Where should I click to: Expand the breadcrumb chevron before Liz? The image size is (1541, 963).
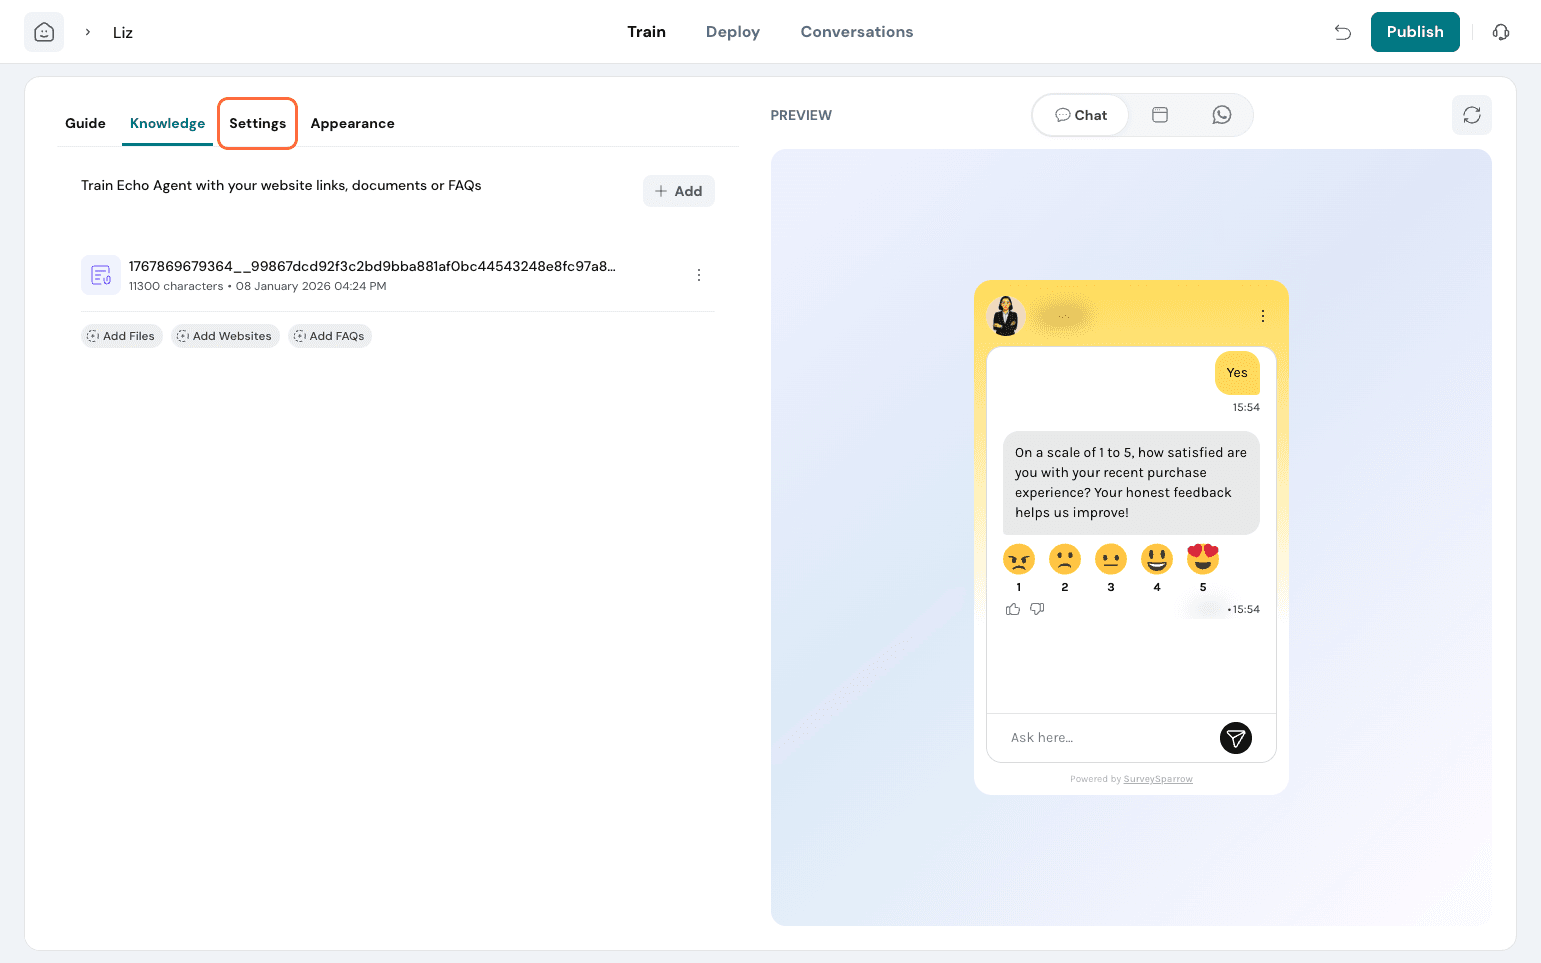pos(88,32)
